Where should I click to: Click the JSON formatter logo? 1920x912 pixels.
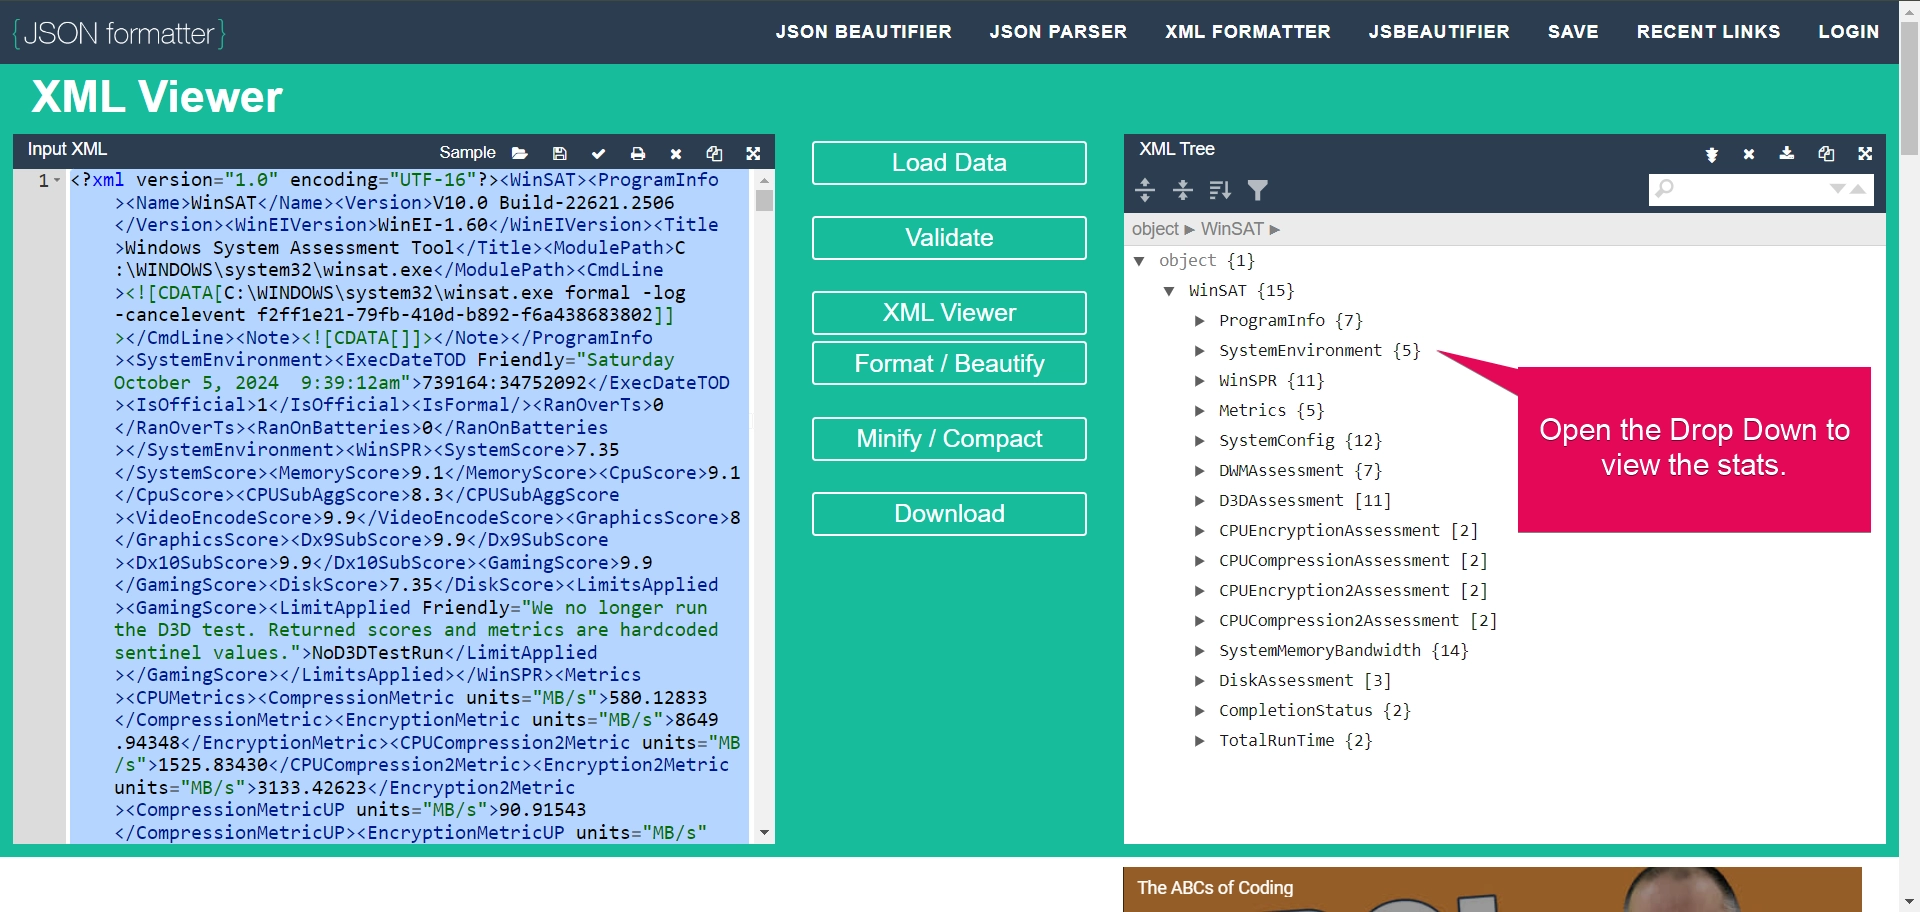(119, 33)
